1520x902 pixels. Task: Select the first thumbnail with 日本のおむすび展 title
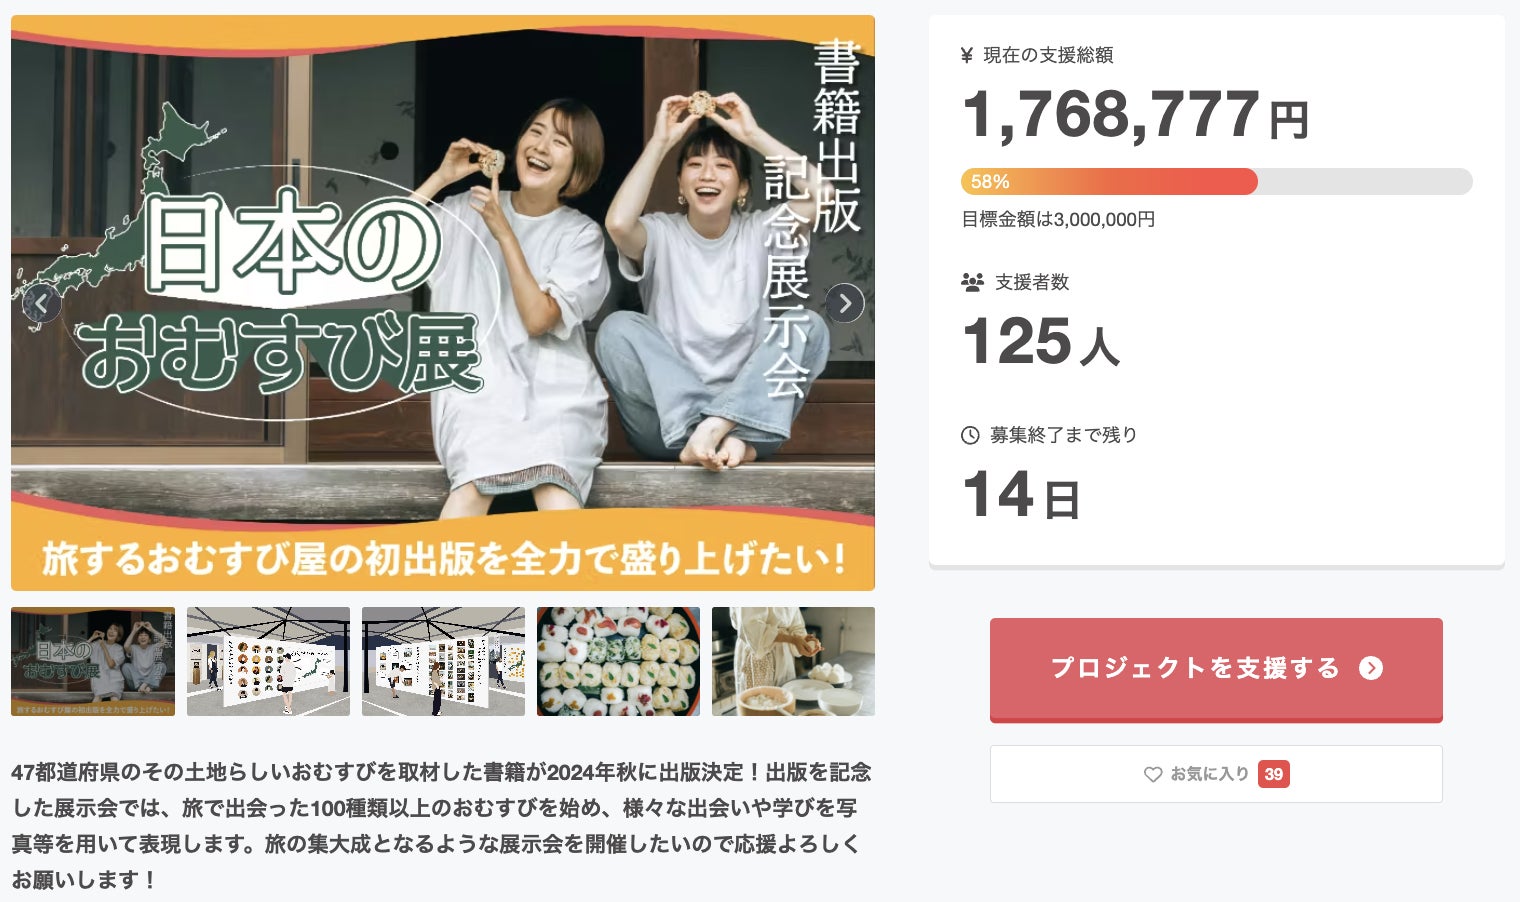93,661
